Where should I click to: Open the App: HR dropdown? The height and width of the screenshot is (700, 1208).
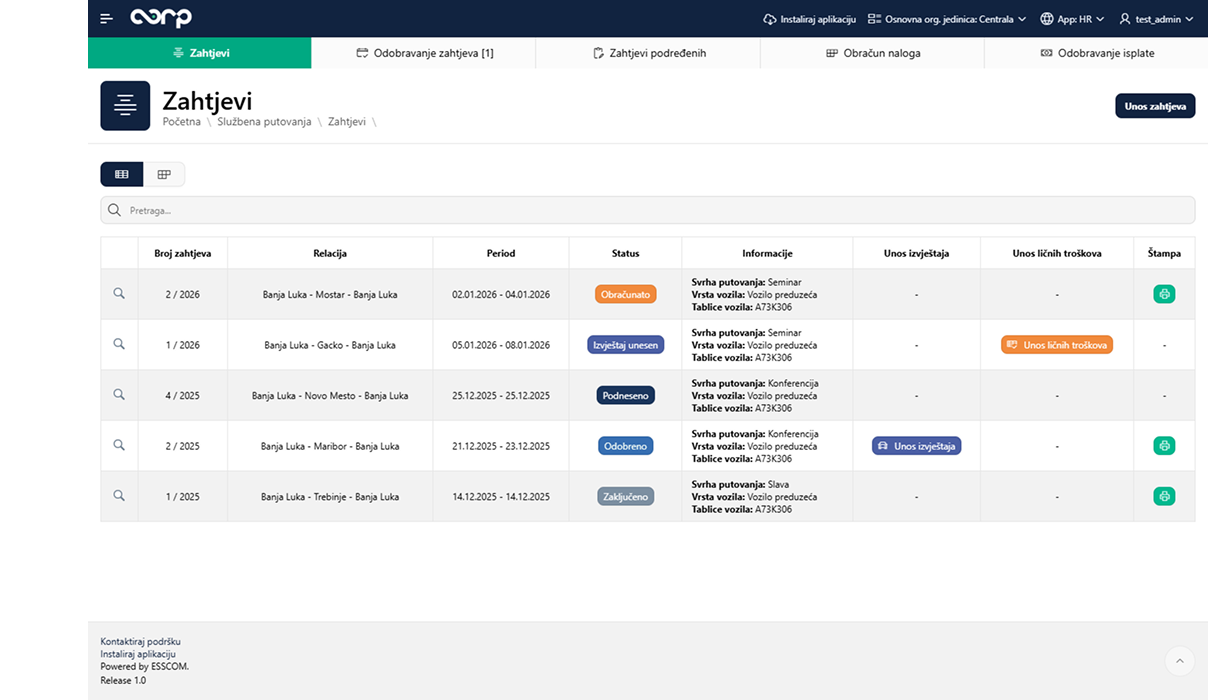(x=1072, y=19)
